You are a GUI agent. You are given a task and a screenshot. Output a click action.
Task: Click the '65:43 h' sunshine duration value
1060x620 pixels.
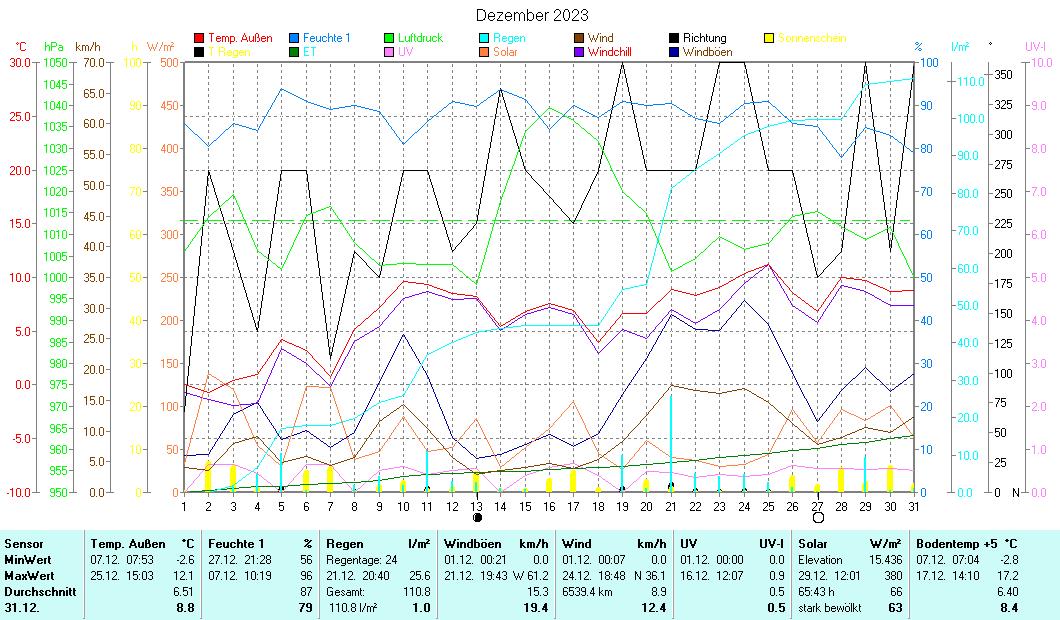click(x=817, y=592)
